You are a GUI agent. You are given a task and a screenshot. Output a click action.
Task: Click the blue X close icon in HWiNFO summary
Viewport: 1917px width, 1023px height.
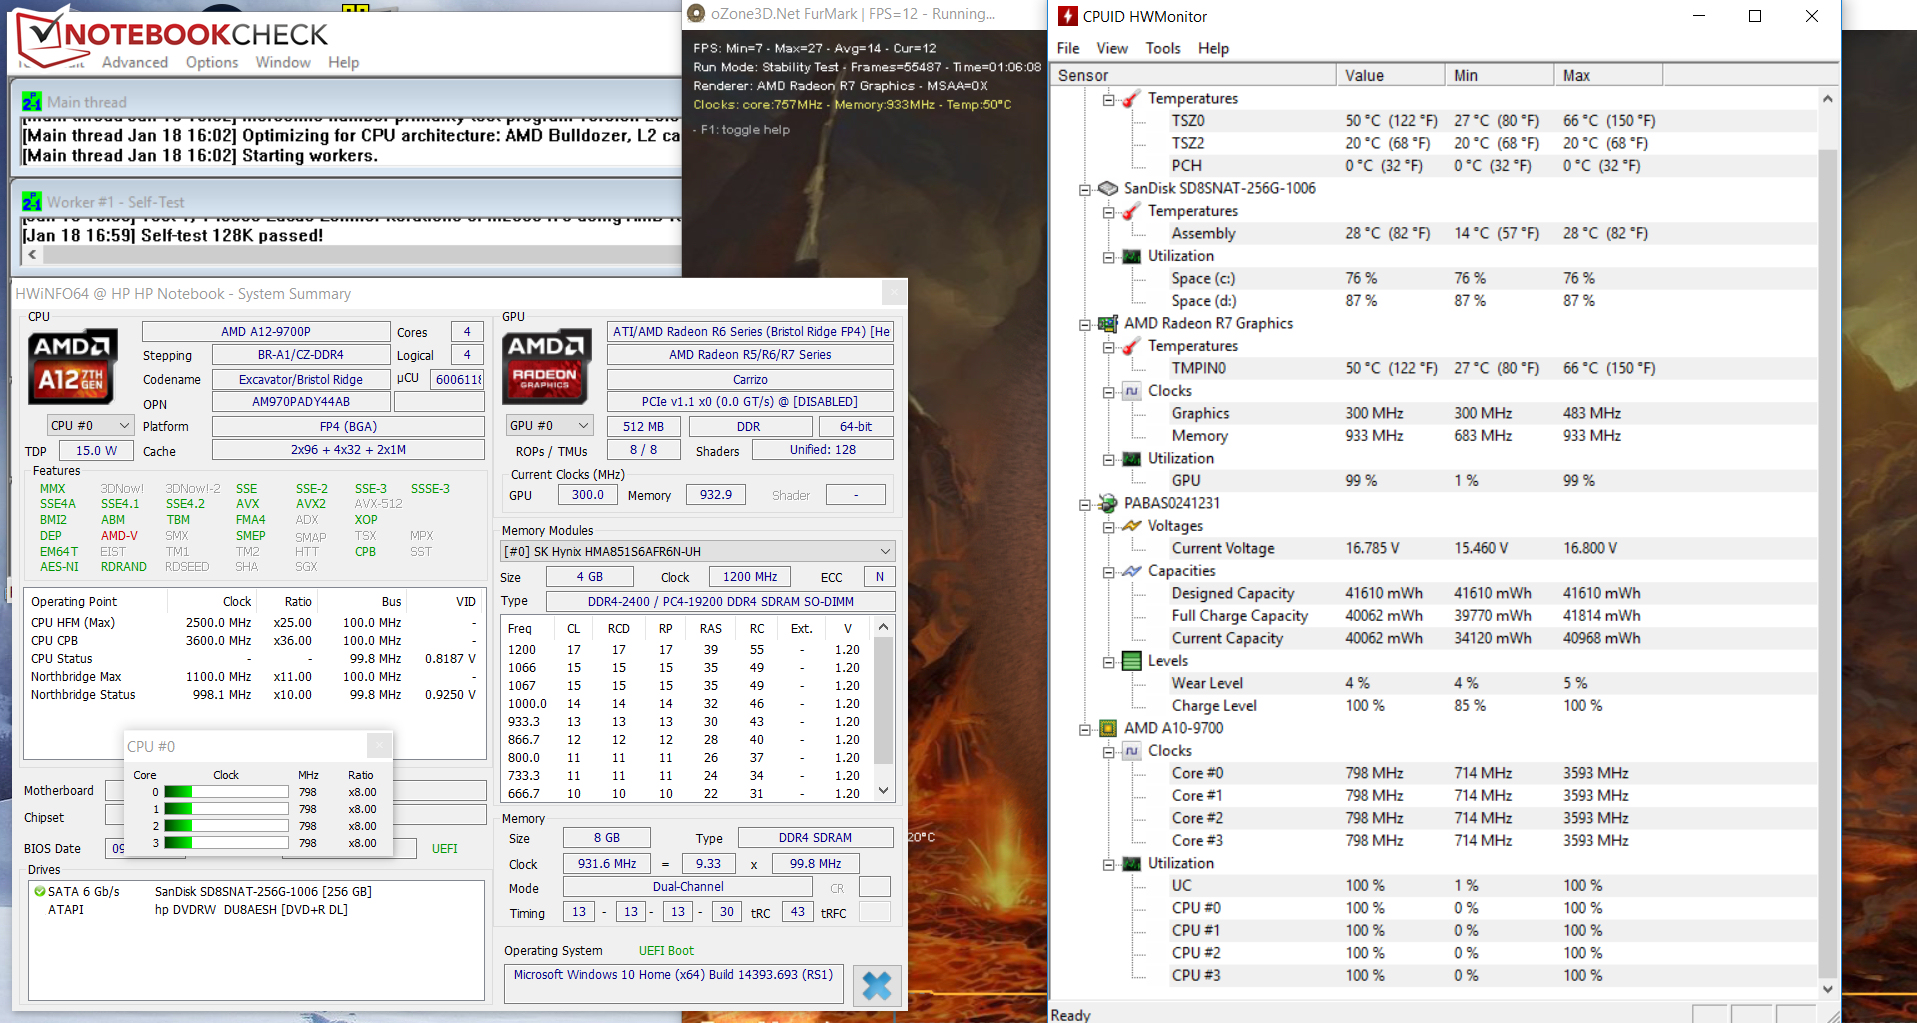[877, 986]
